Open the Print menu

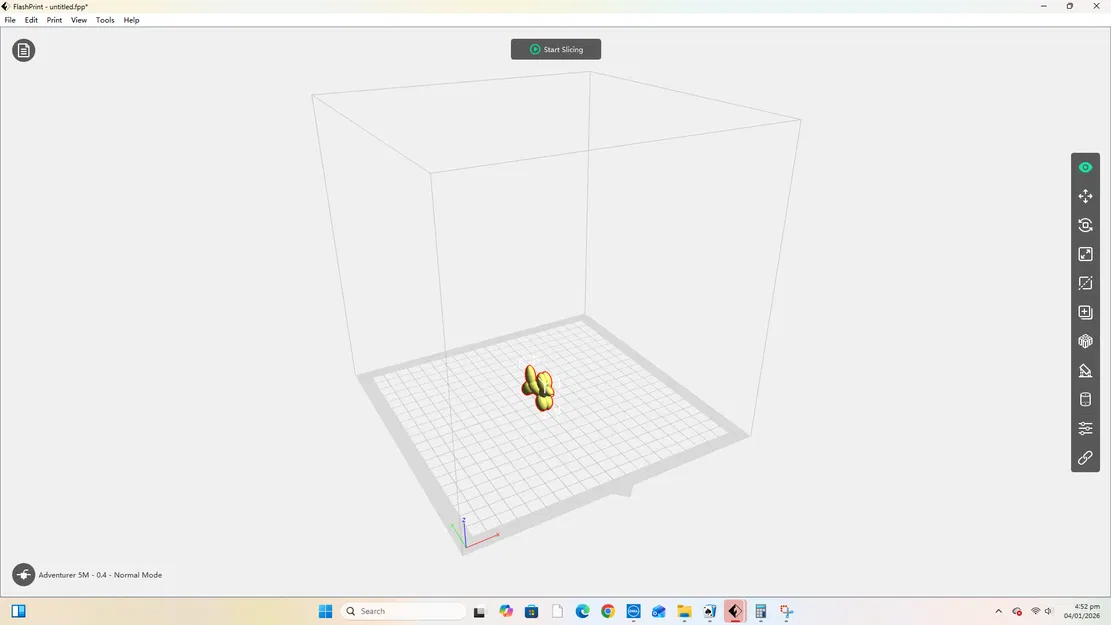tap(55, 20)
